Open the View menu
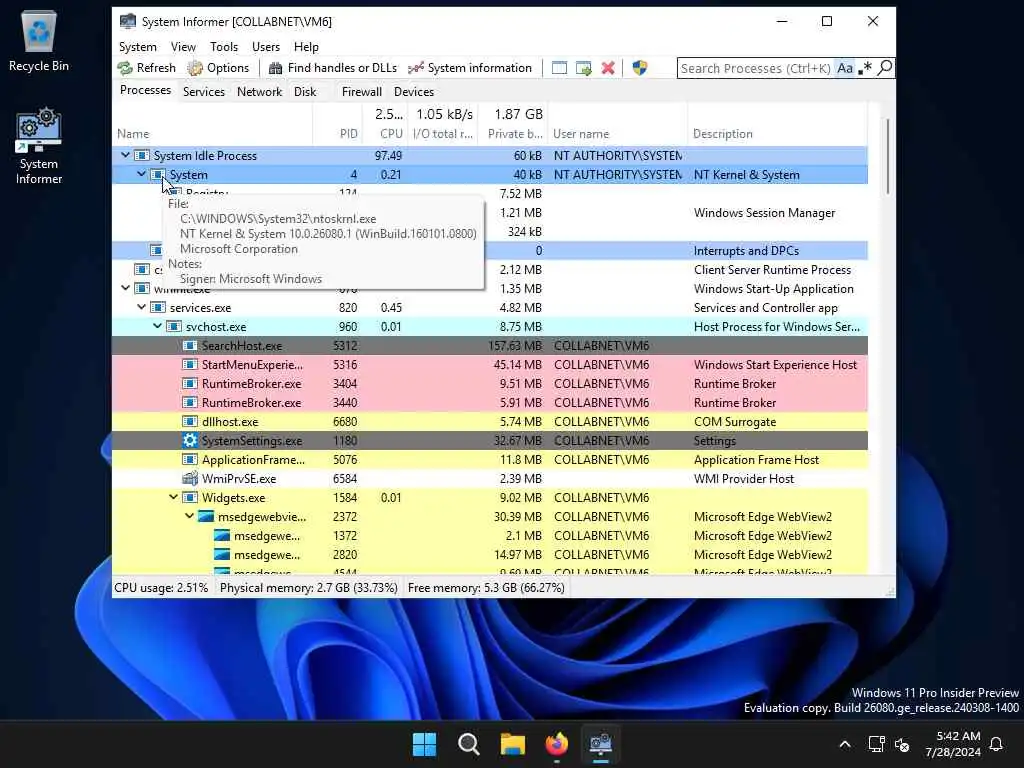 pos(184,47)
